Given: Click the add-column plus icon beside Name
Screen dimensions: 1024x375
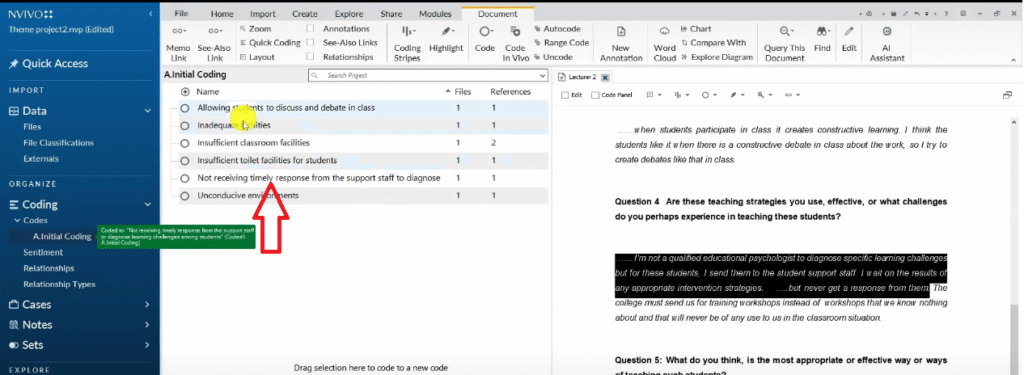Looking at the screenshot, I should tap(185, 92).
